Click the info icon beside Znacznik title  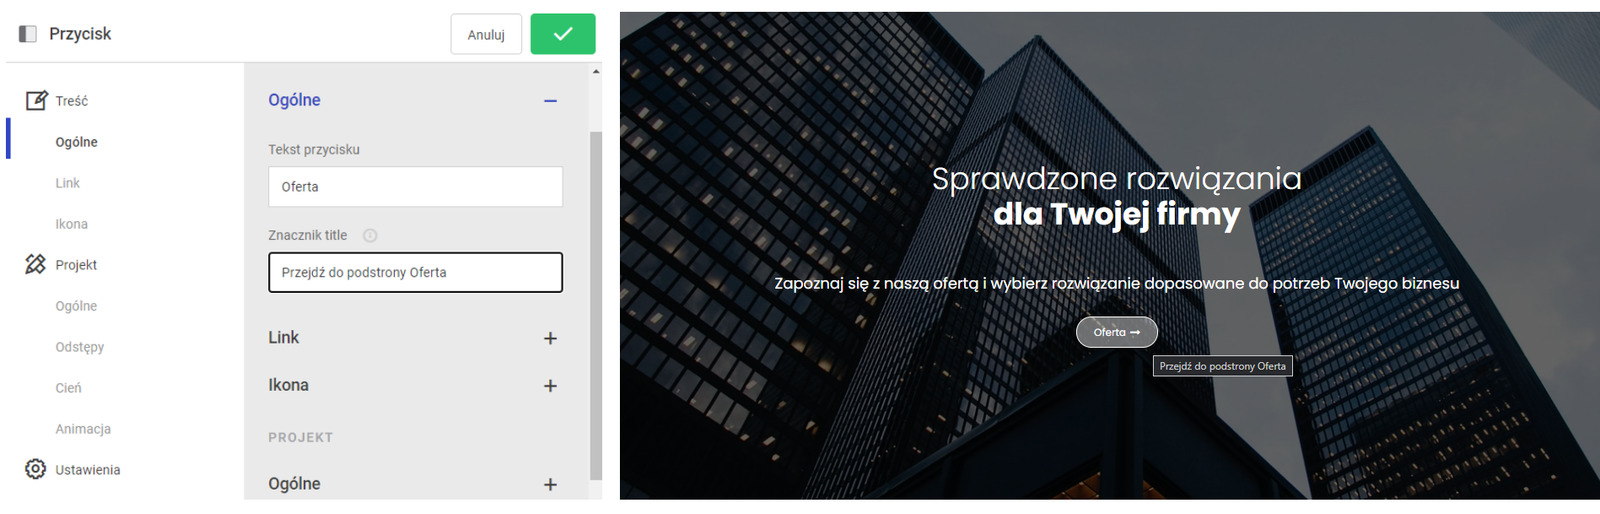370,236
